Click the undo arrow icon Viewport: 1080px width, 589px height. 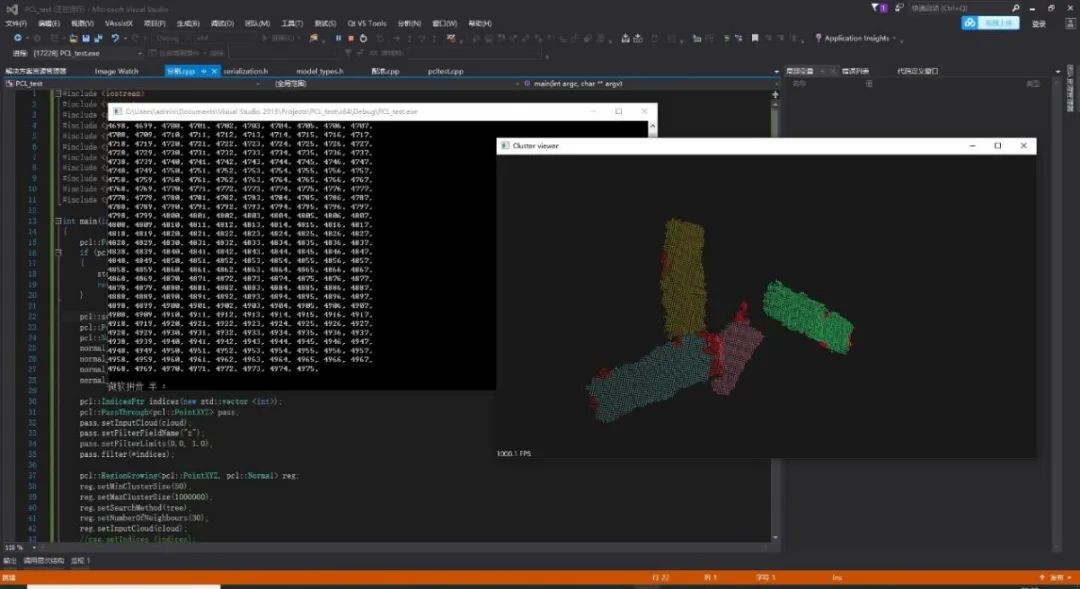115,38
